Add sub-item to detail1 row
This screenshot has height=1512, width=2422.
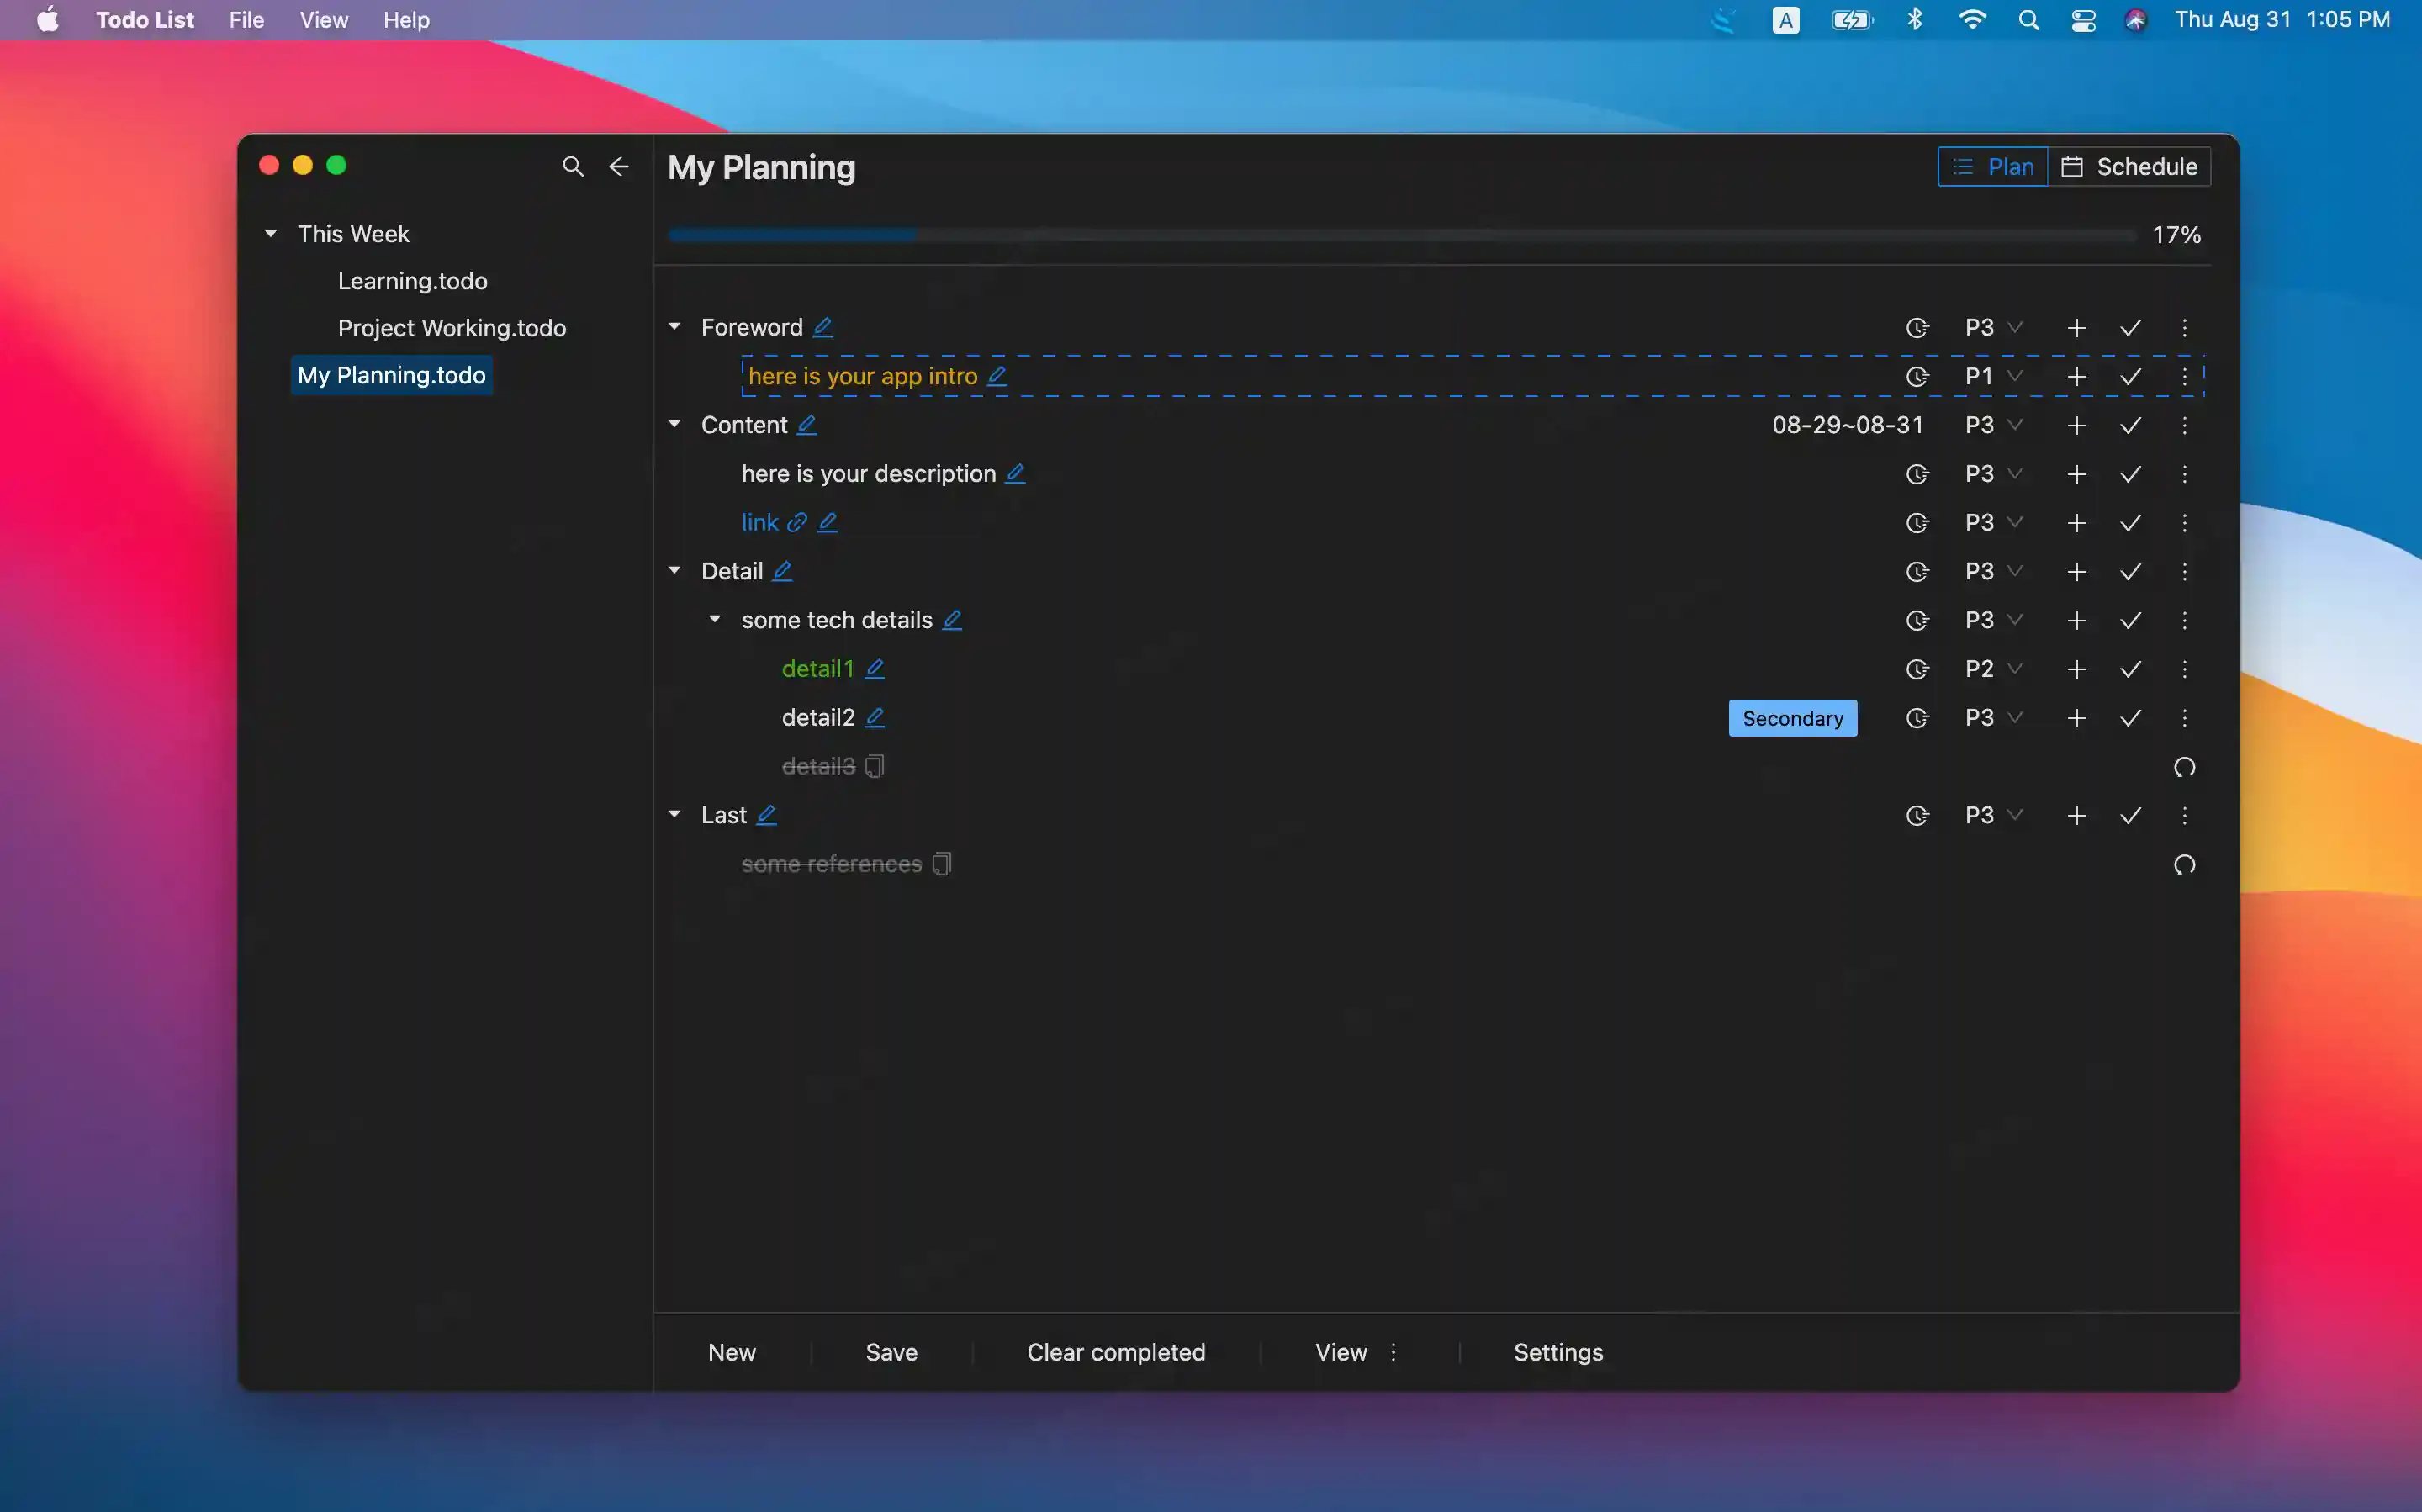tap(2077, 669)
